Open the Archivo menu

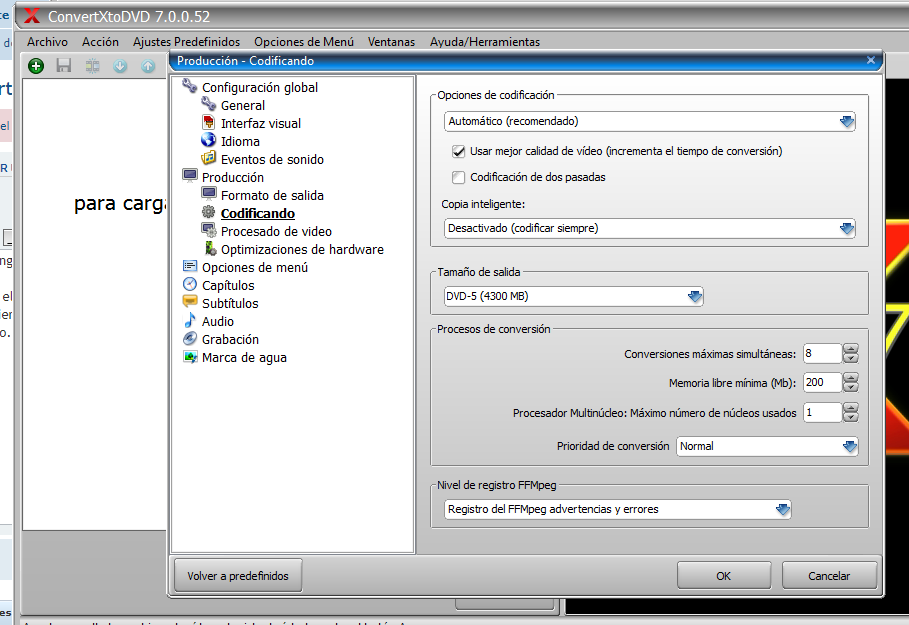[x=48, y=42]
